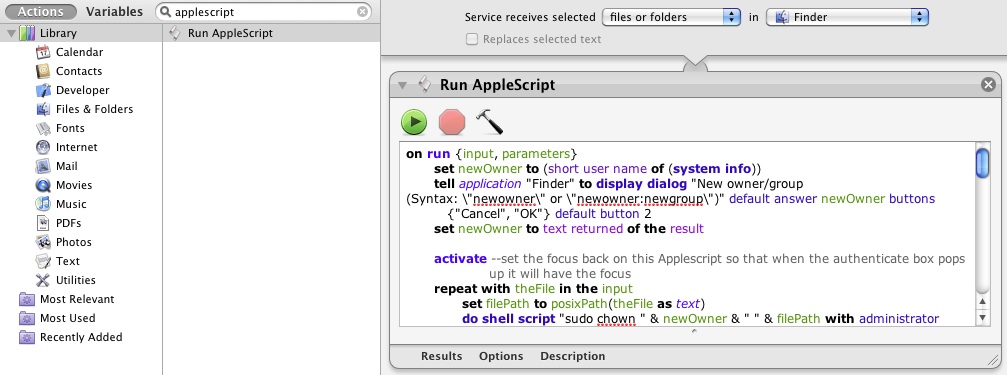Viewport: 1007px width, 375px height.
Task: Click the Movies library icon
Action: pyautogui.click(x=43, y=185)
